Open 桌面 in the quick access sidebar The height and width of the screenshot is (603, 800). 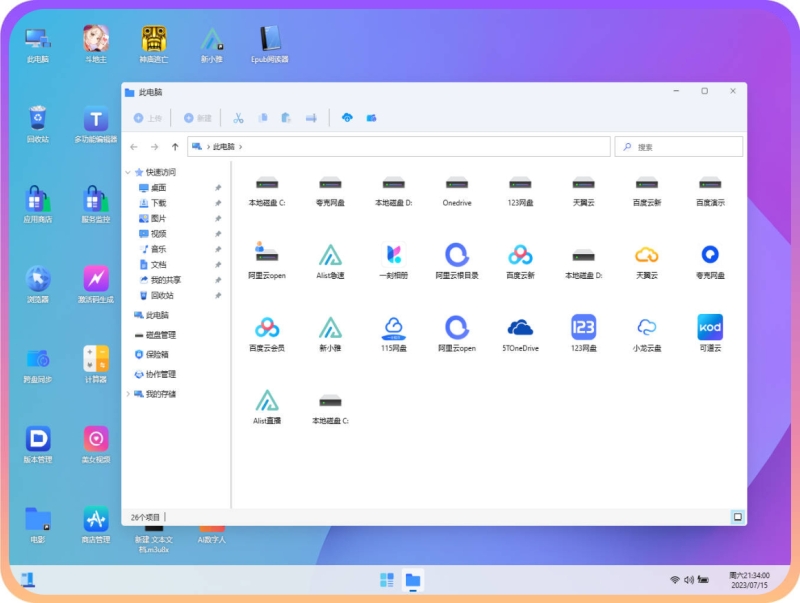pos(153,188)
